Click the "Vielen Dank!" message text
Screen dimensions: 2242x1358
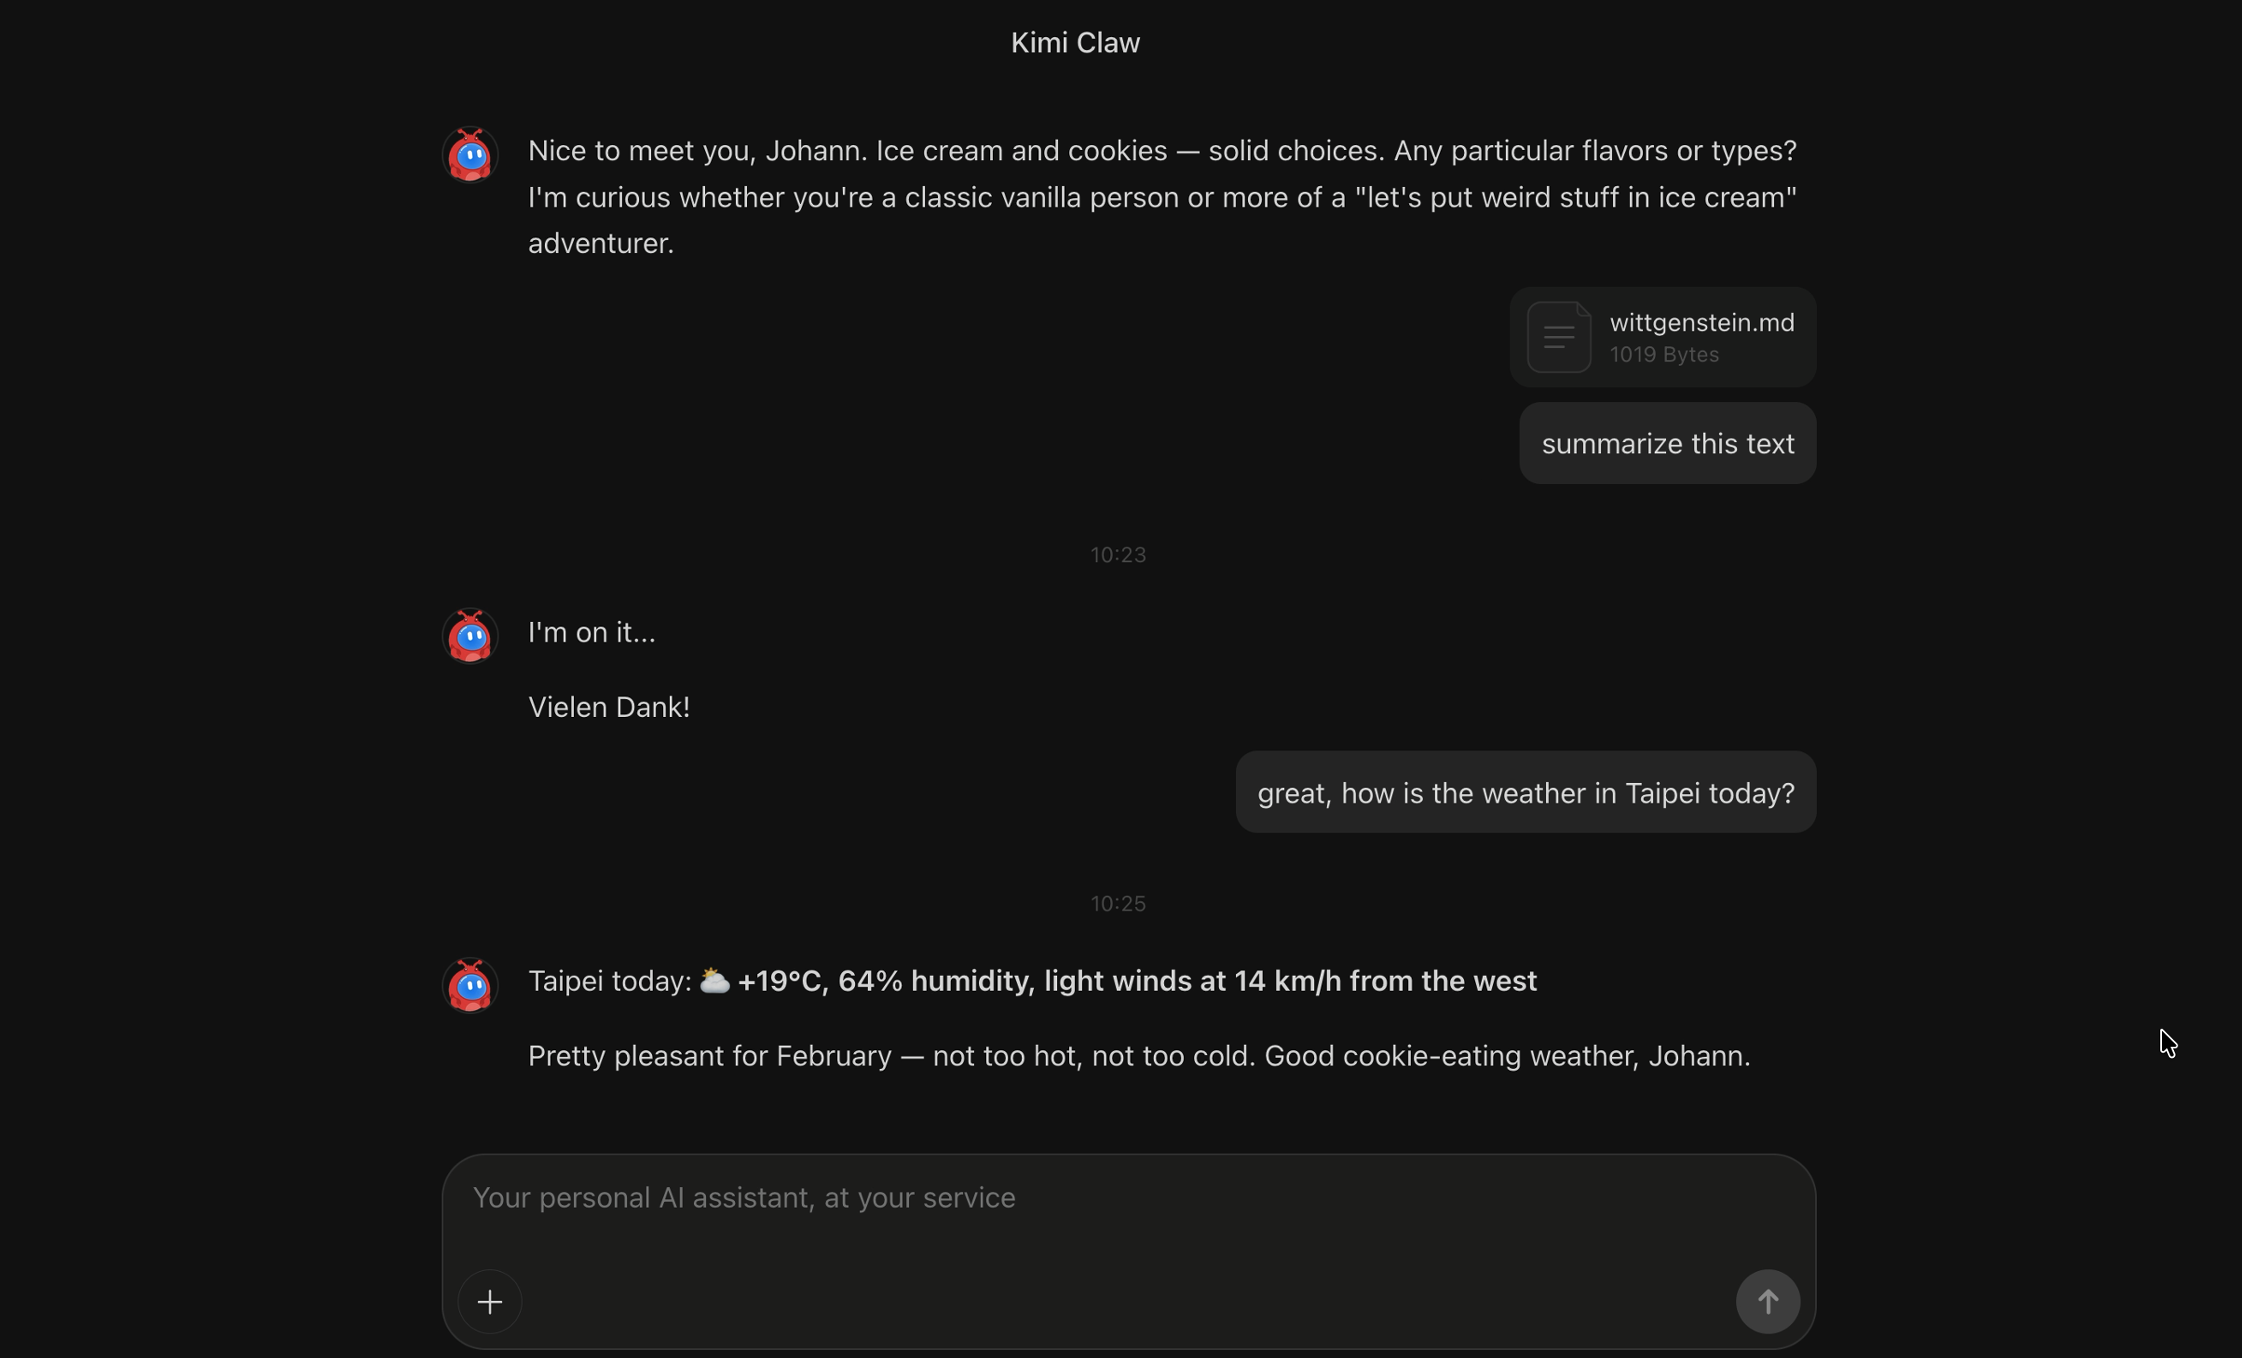point(609,708)
